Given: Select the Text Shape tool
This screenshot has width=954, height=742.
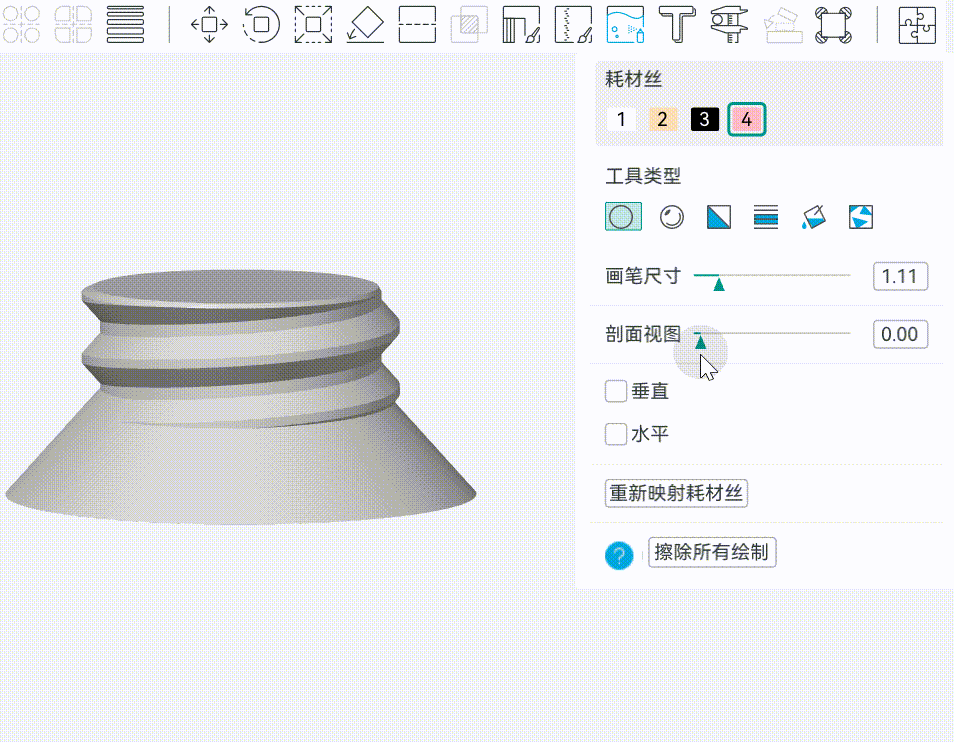Looking at the screenshot, I should point(677,24).
